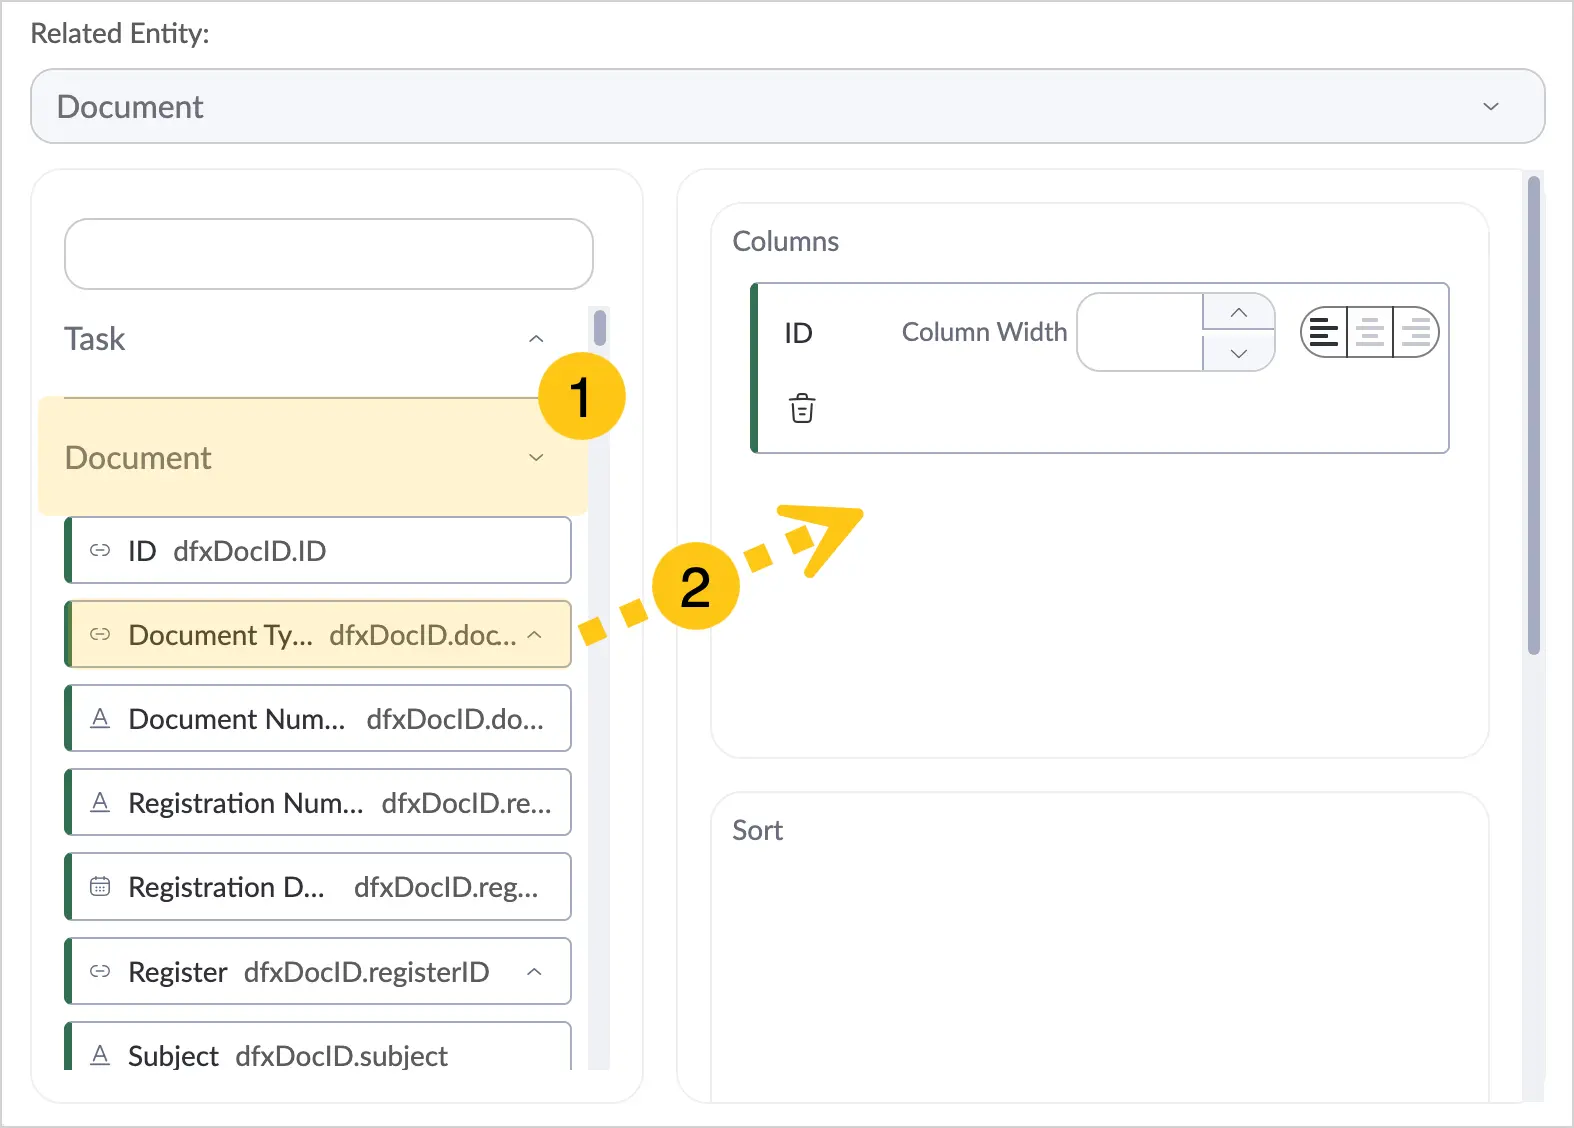Set ID column alignment to left
Viewport: 1574px width, 1128px height.
[1324, 332]
